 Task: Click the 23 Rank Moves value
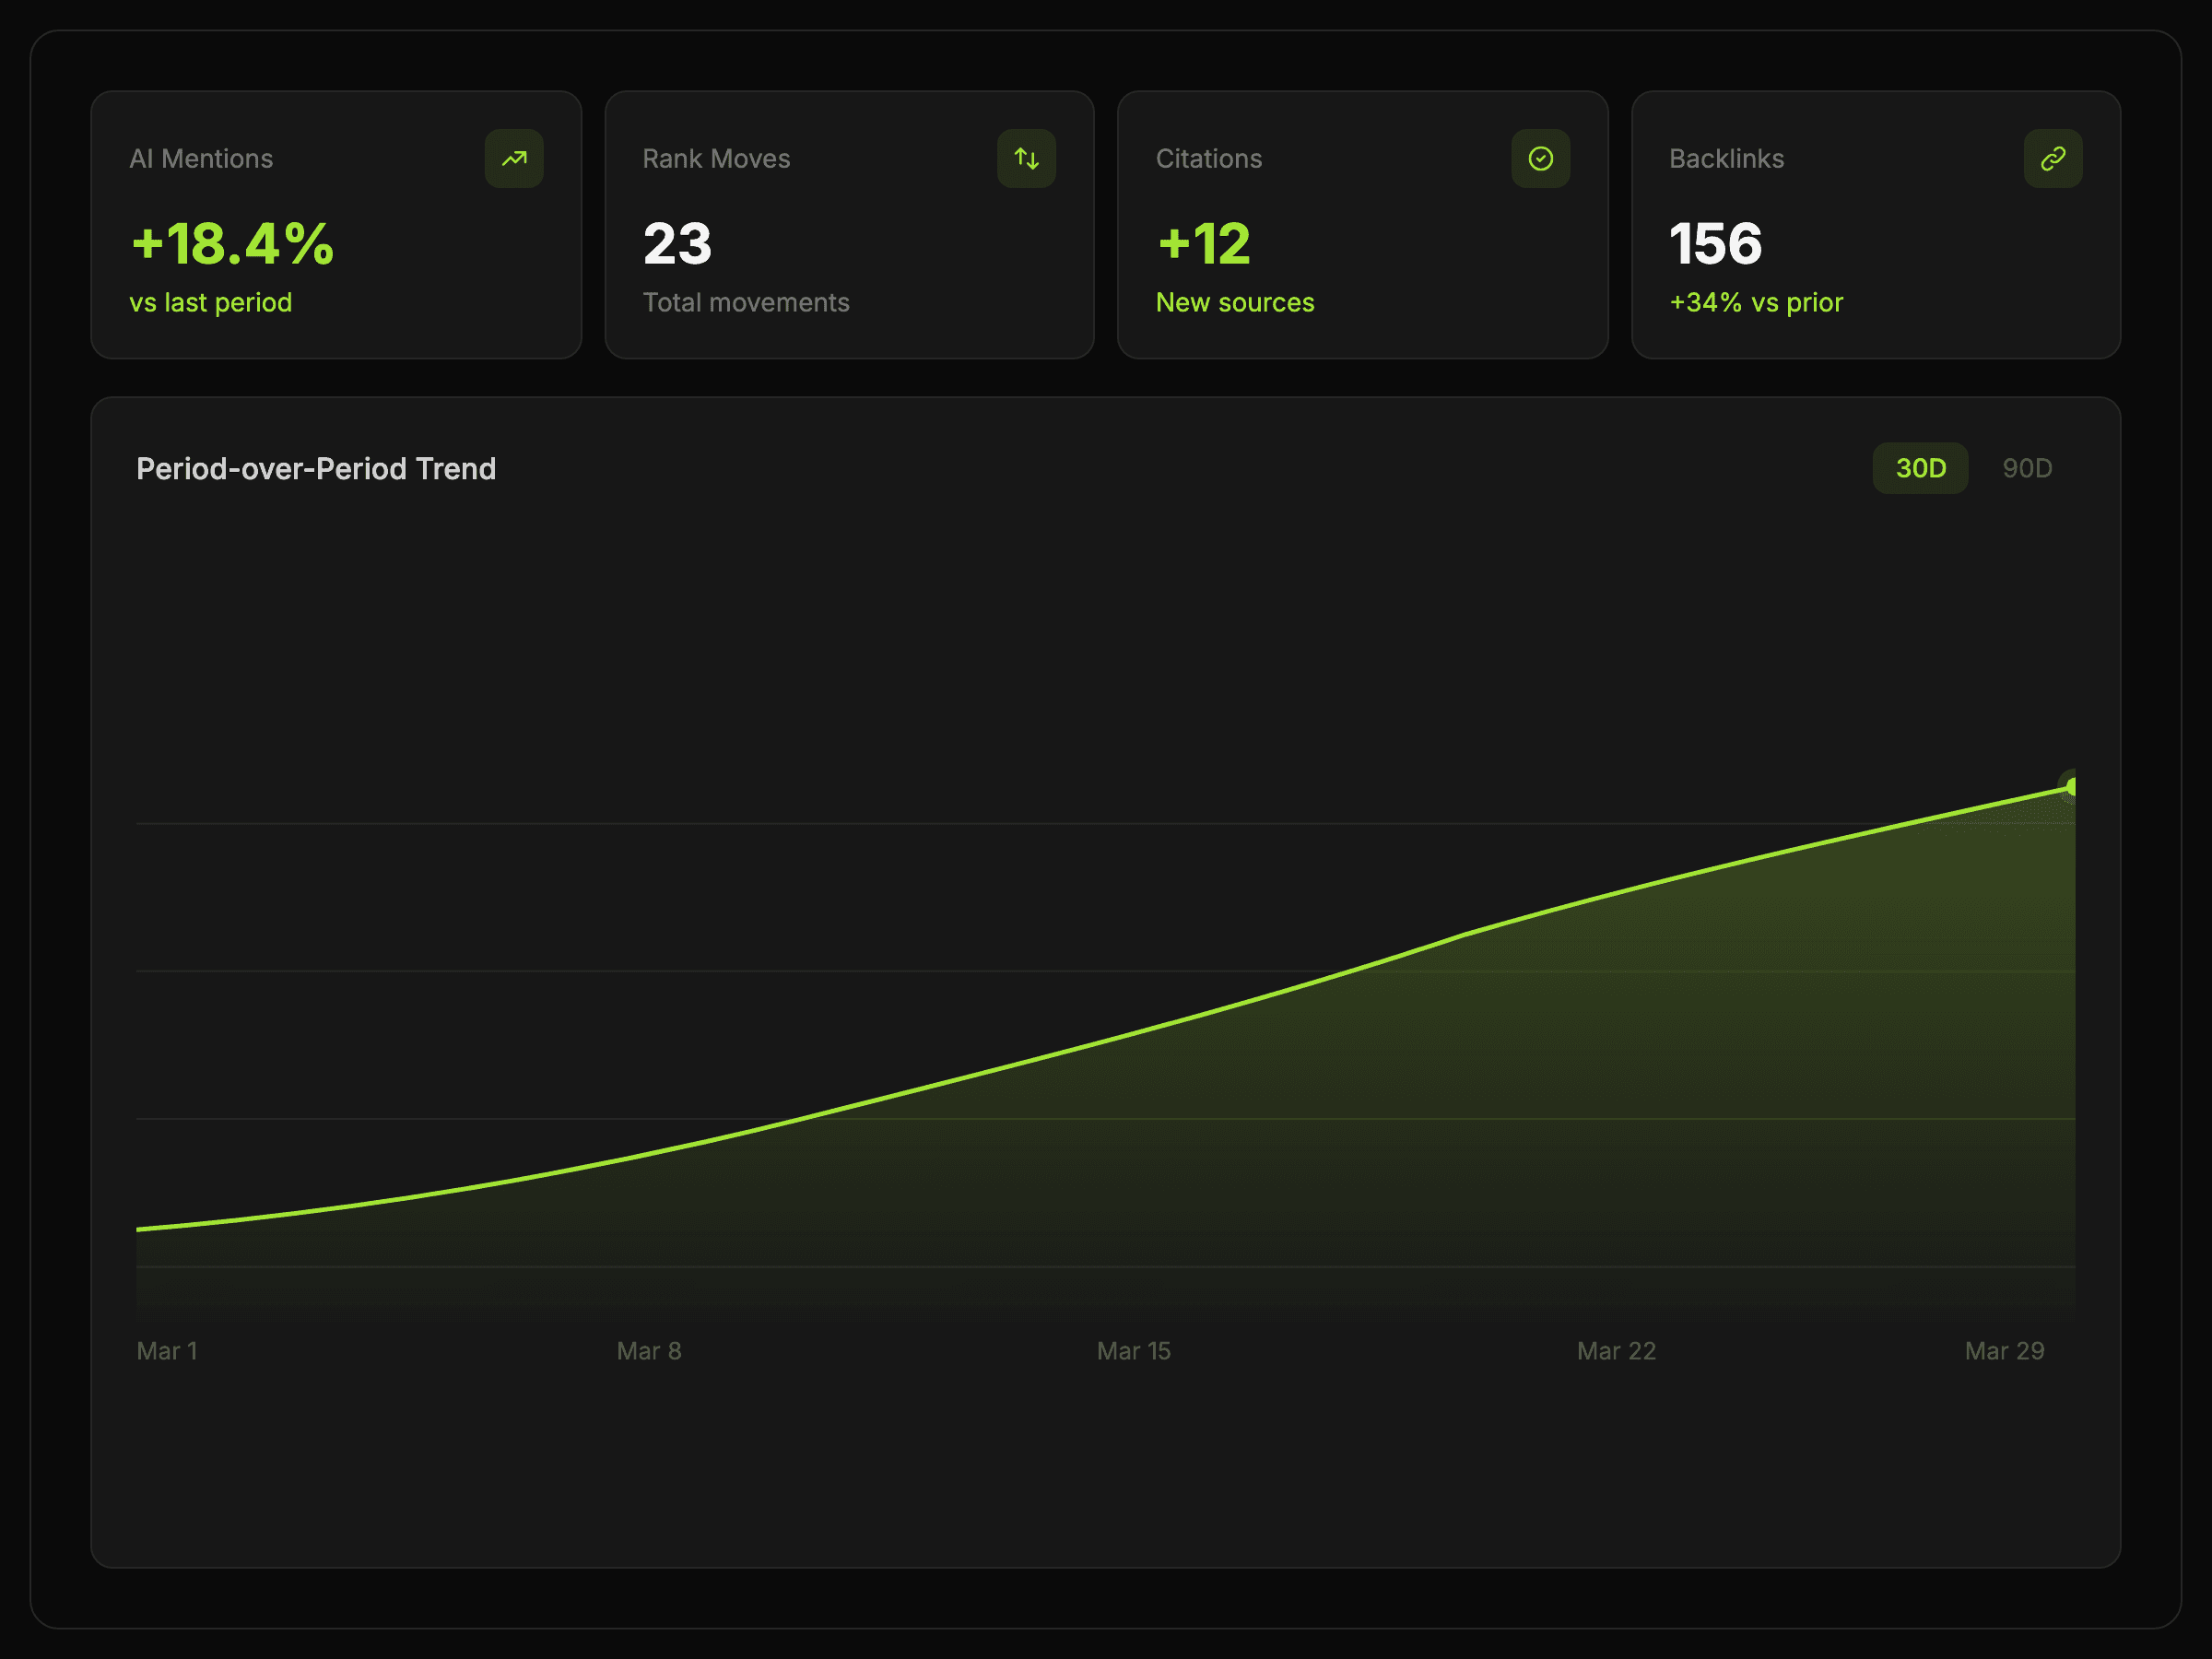[677, 244]
